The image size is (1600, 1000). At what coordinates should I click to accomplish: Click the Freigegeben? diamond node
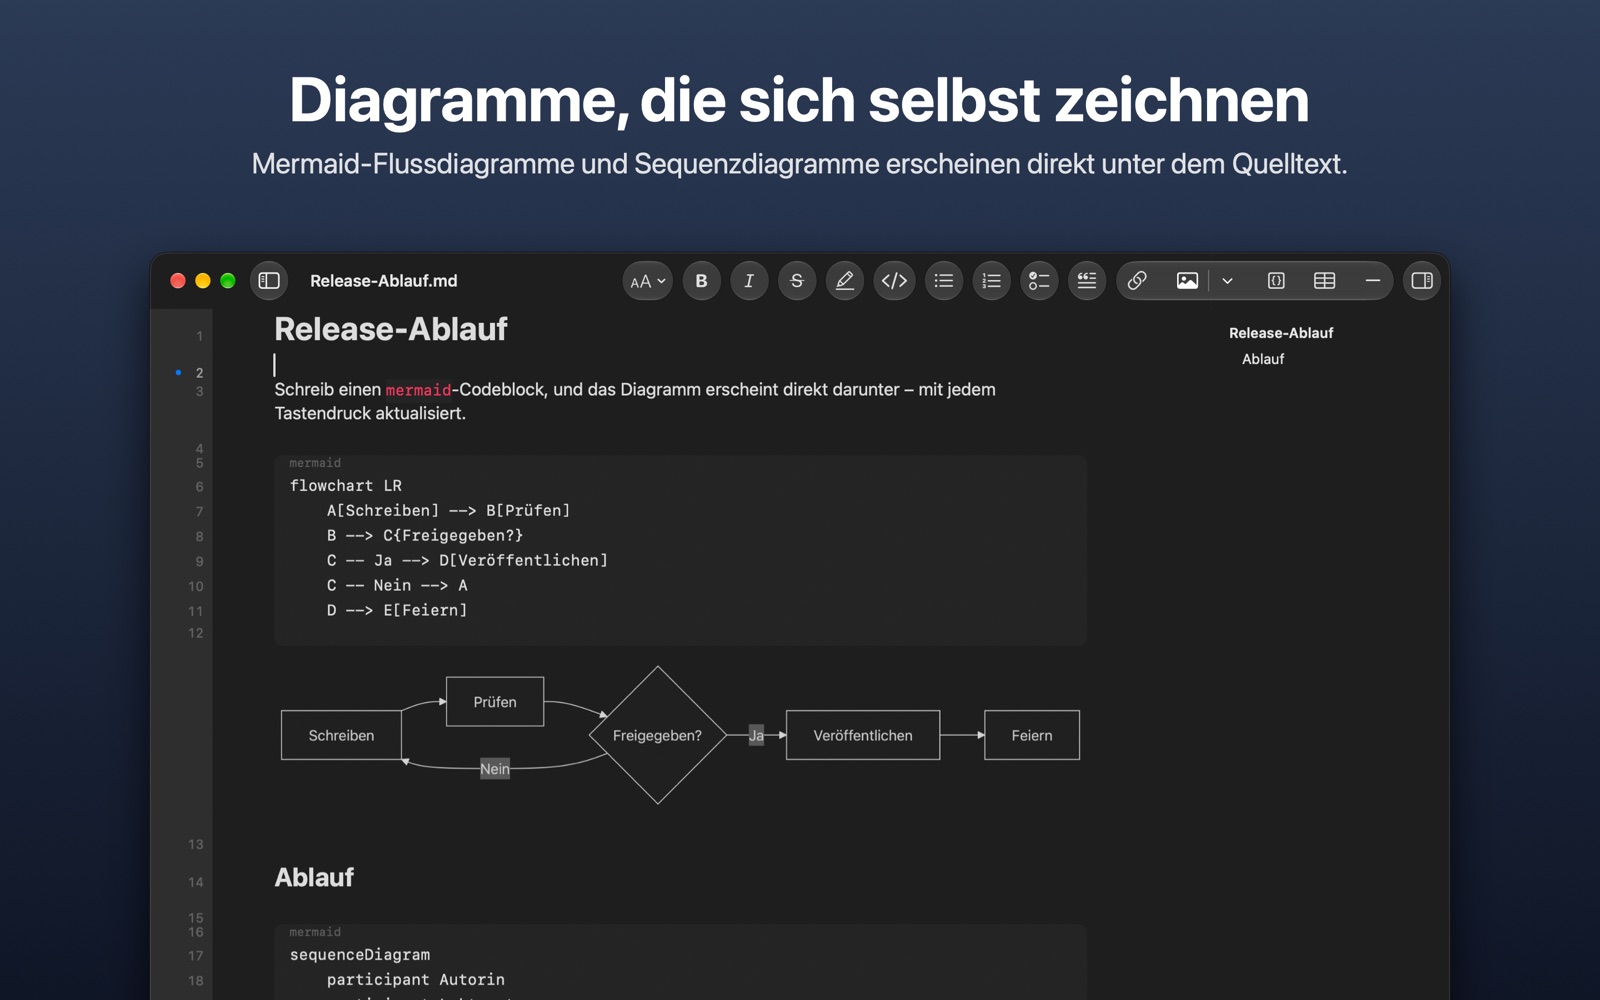pyautogui.click(x=657, y=735)
